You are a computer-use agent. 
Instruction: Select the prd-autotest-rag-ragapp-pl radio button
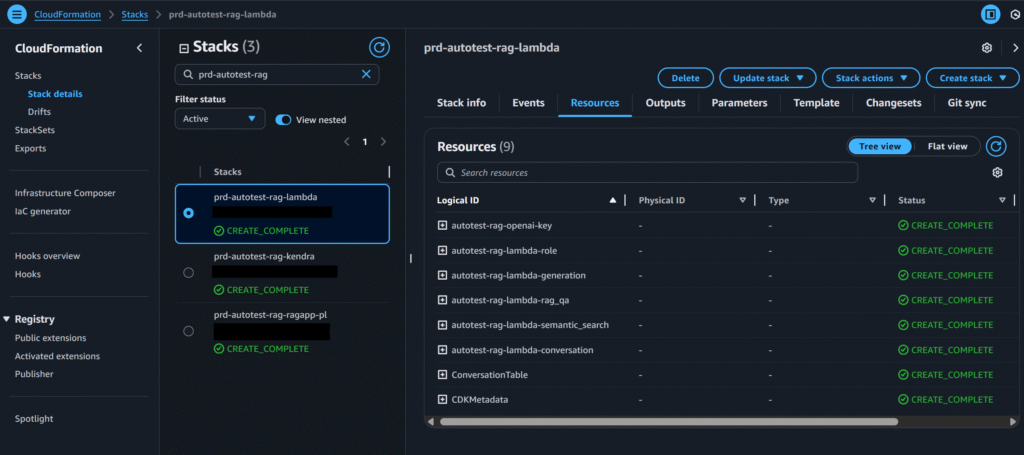click(x=189, y=331)
